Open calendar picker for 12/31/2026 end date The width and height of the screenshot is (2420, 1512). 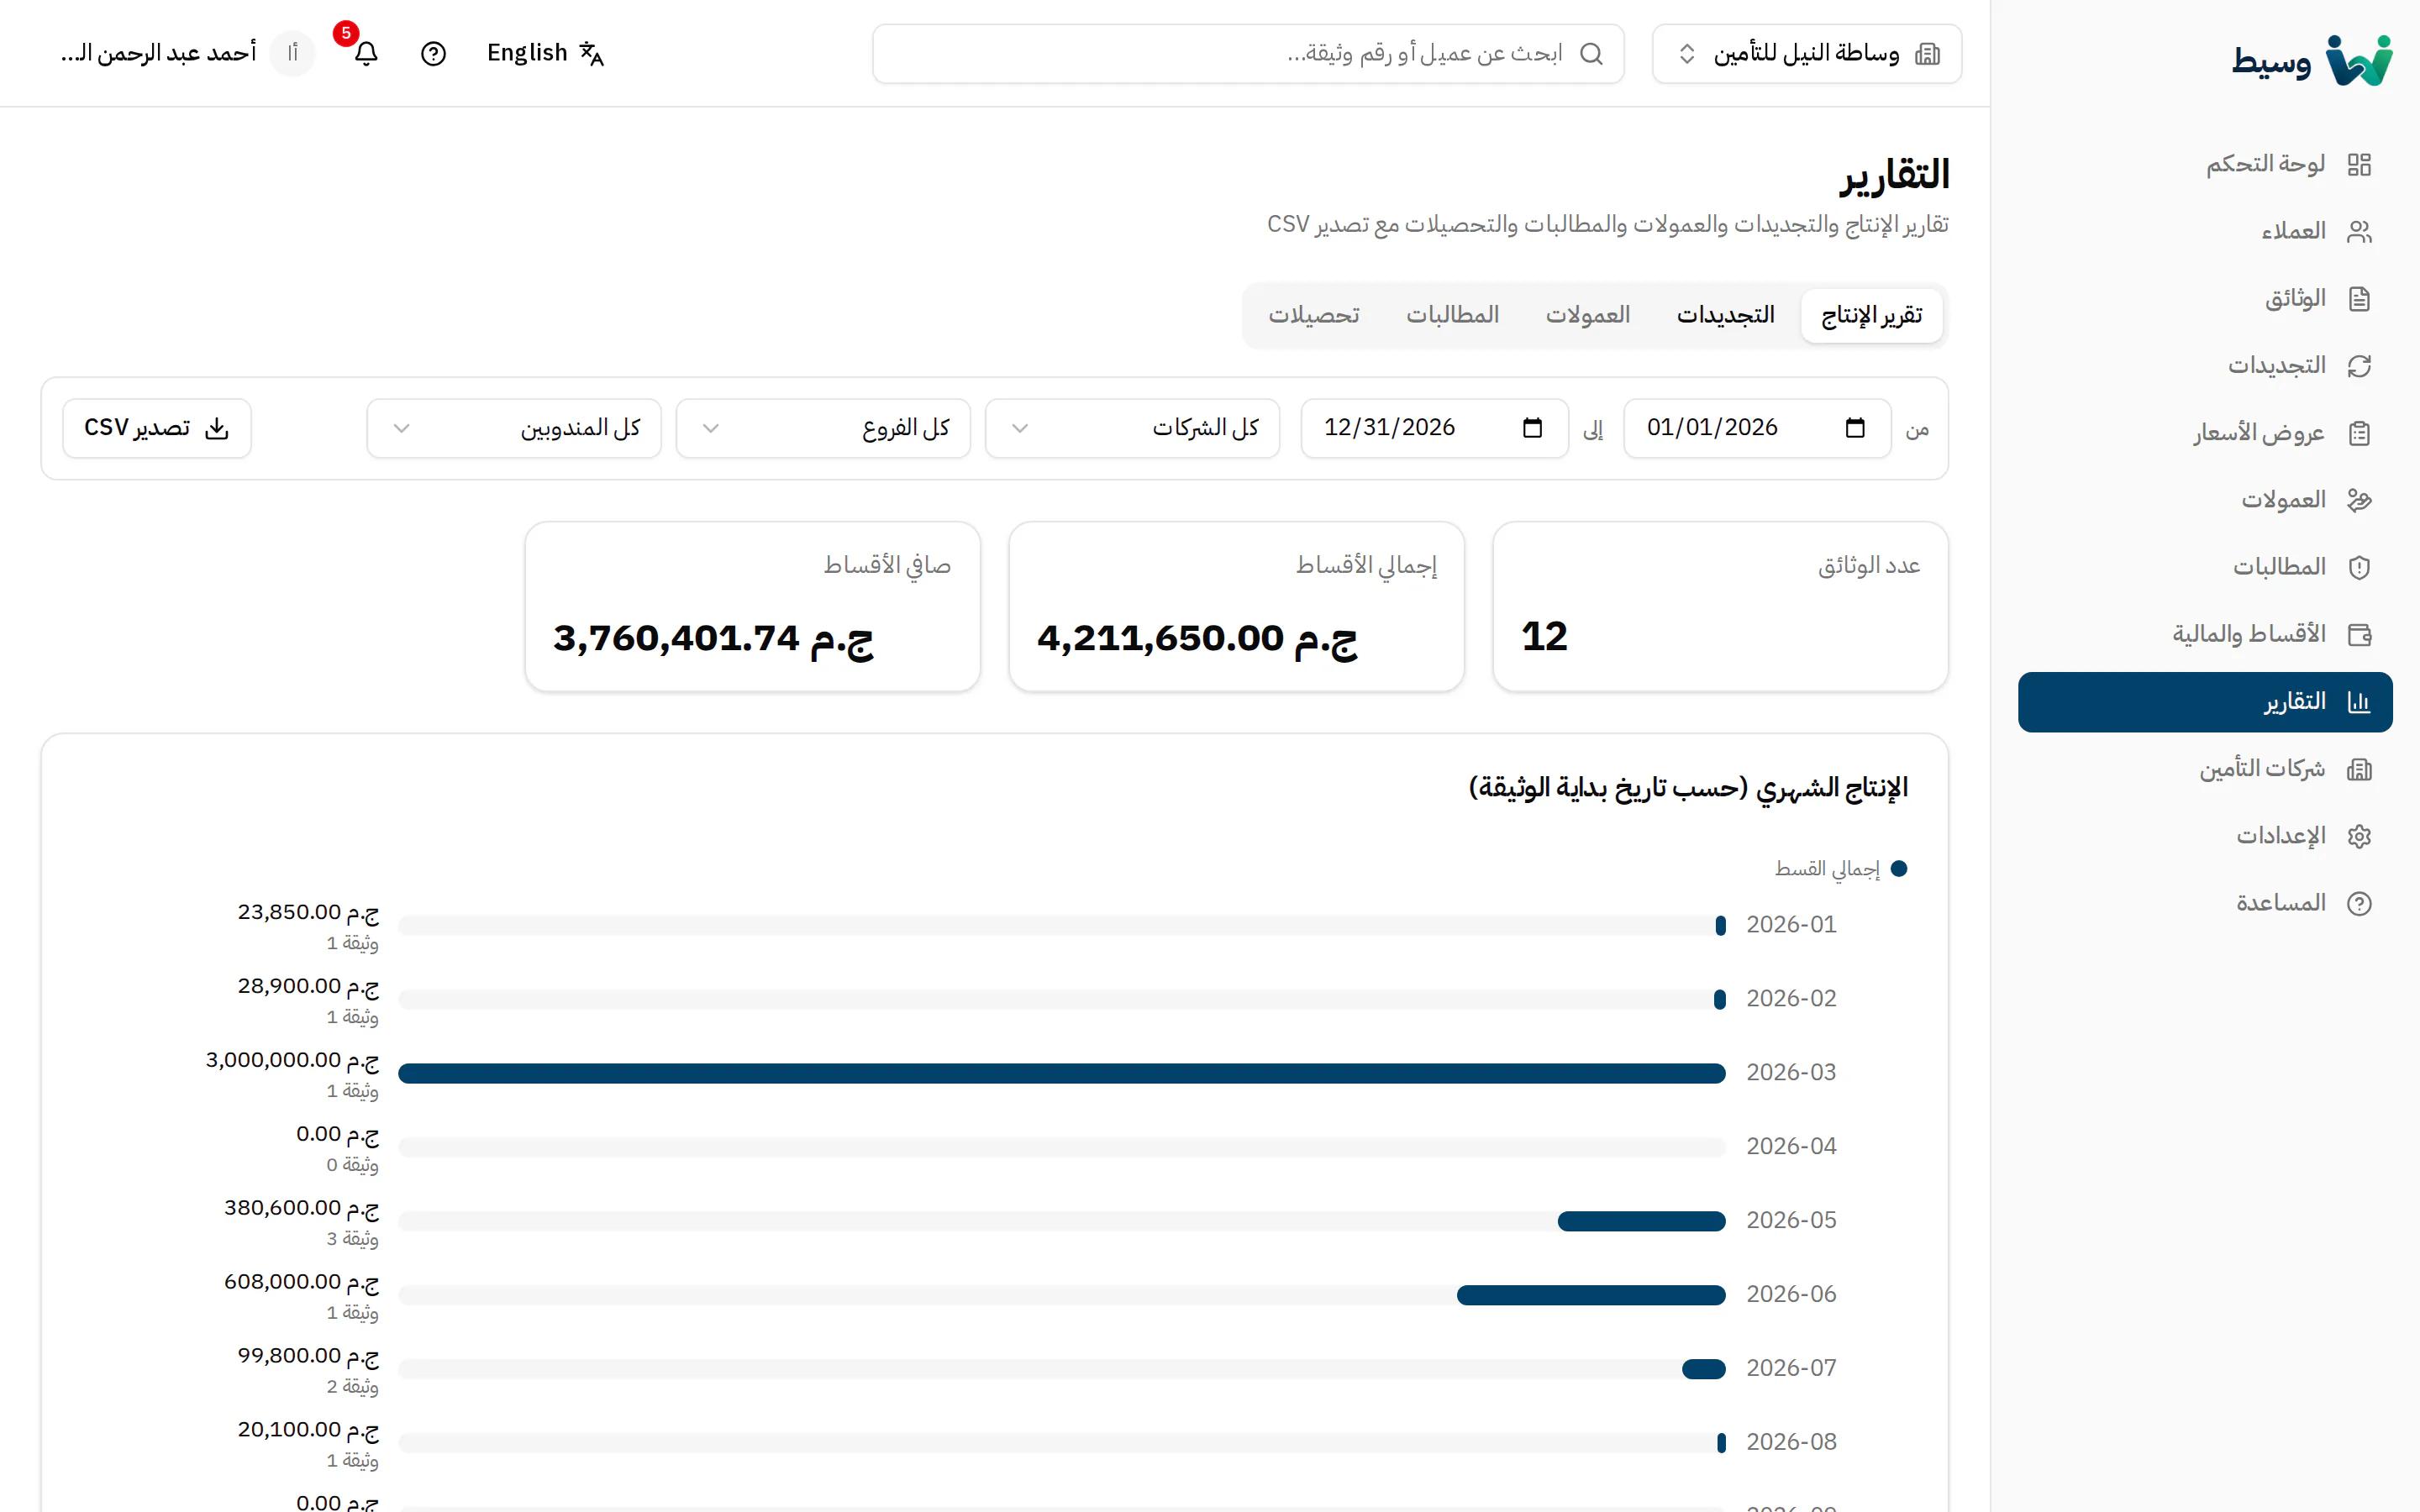(x=1532, y=428)
